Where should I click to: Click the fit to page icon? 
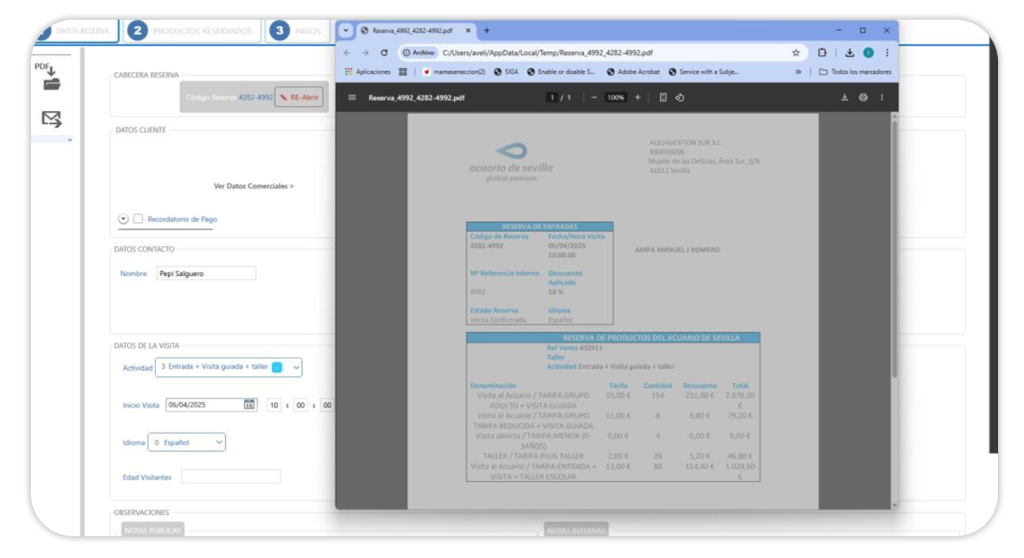pyautogui.click(x=663, y=98)
